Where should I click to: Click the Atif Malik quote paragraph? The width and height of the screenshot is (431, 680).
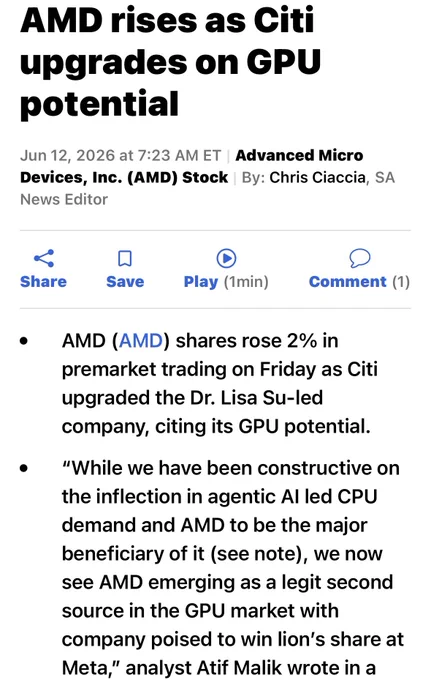coord(232,568)
